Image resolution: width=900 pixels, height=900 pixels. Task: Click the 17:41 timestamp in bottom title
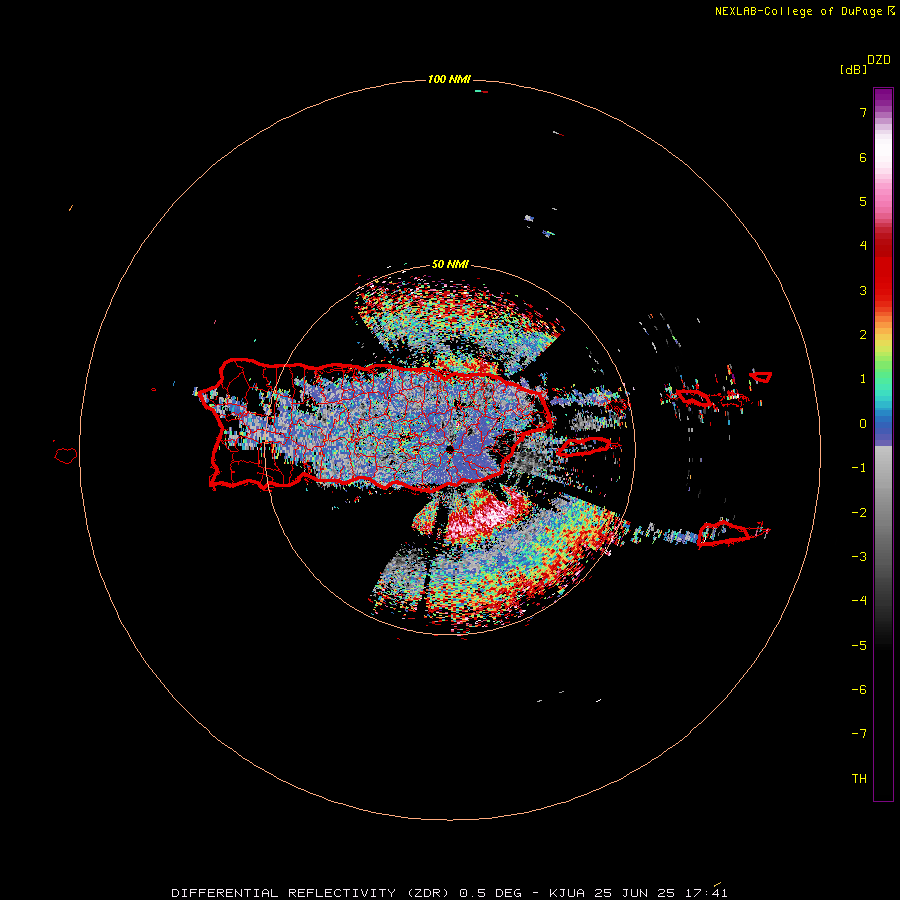(x=707, y=893)
